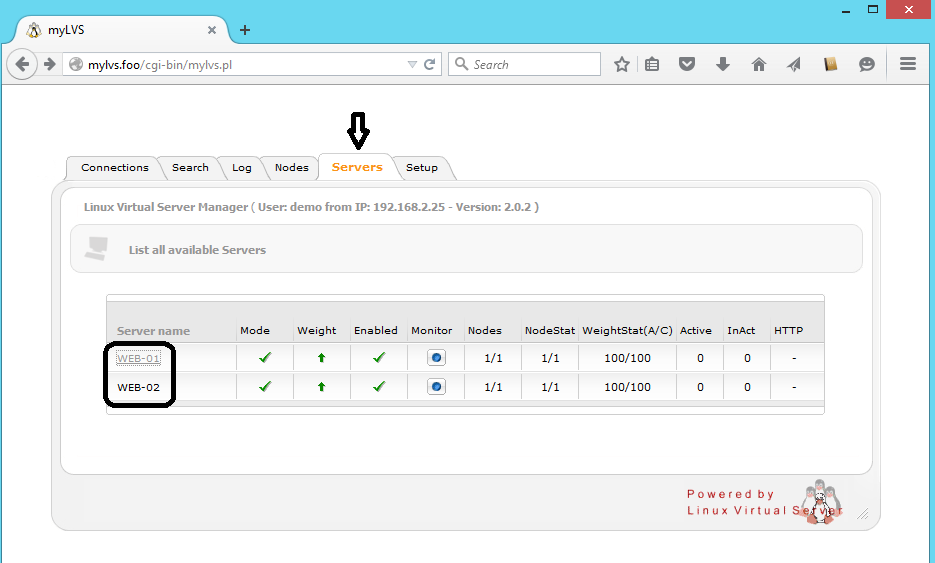Image resolution: width=935 pixels, height=563 pixels.
Task: Open the search engine magnifier dropdown
Action: click(462, 64)
